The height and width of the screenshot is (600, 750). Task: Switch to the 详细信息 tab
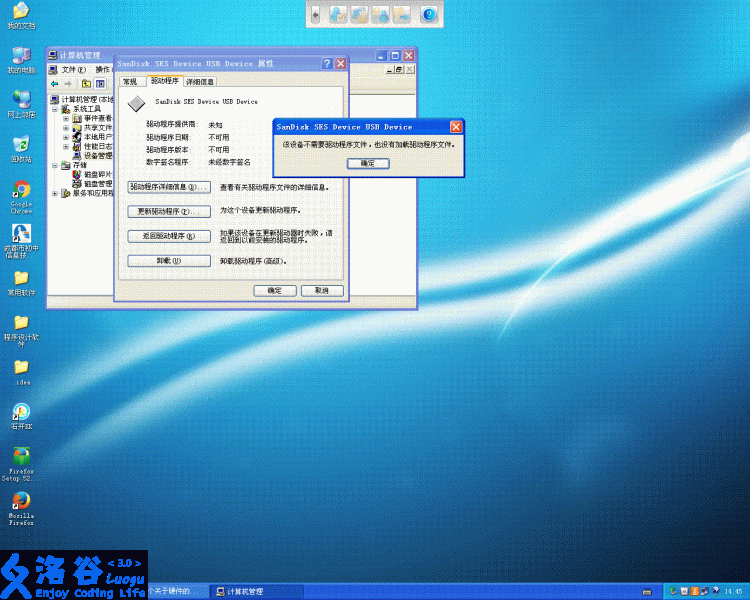coord(200,81)
